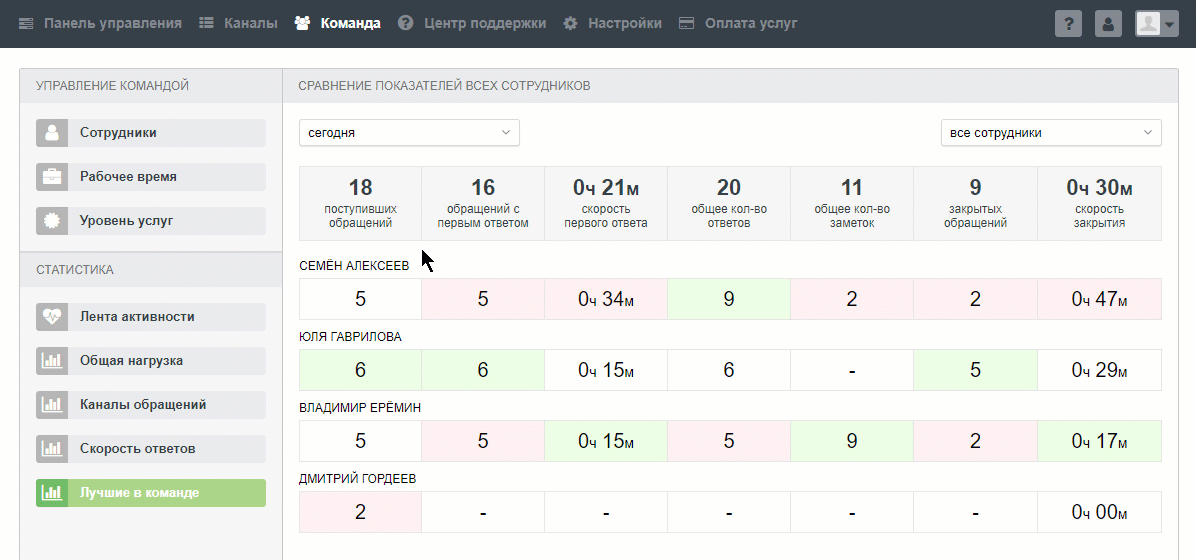This screenshot has width=1196, height=560.
Task: Click the Рабочее время briefcase icon
Action: coord(52,177)
